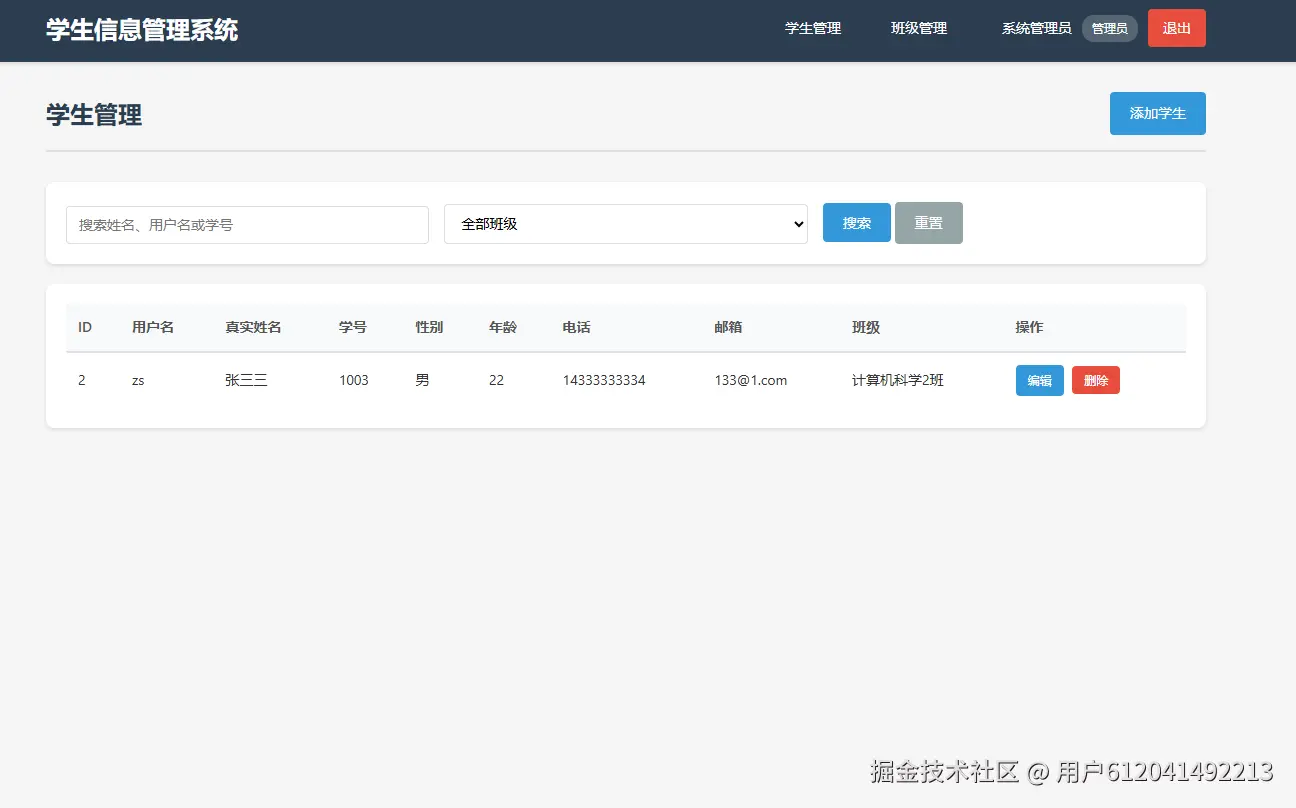Screen dimensions: 1296x808
Task: Click the blue 添加学生 button
Action: (1157, 113)
